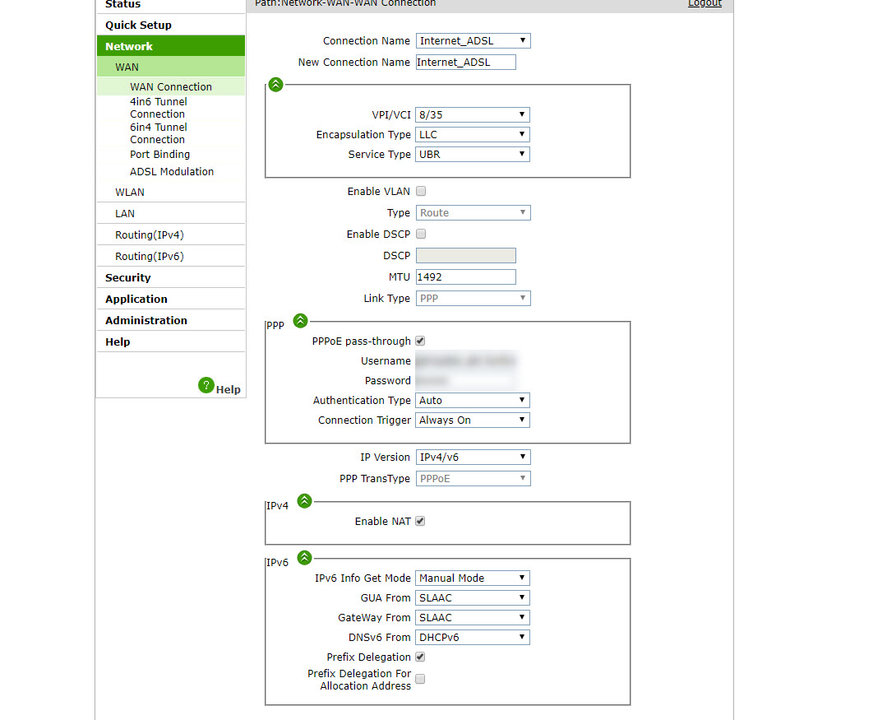Image resolution: width=887 pixels, height=720 pixels.
Task: Select the Network menu
Action: point(171,46)
